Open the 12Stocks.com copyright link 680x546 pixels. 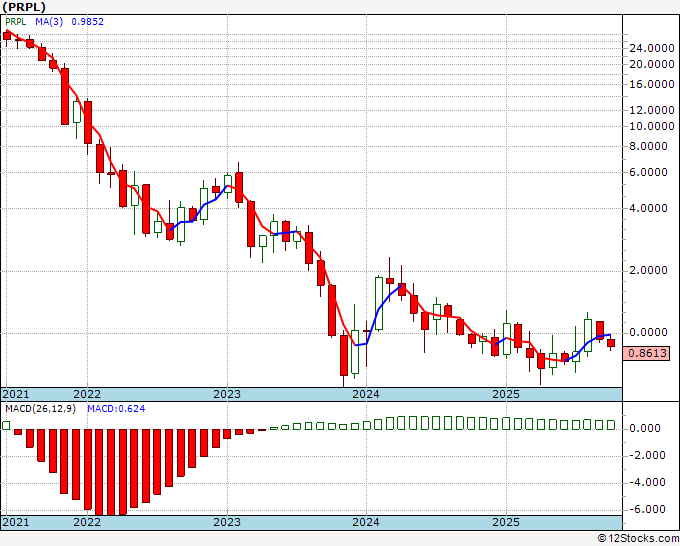(638, 539)
